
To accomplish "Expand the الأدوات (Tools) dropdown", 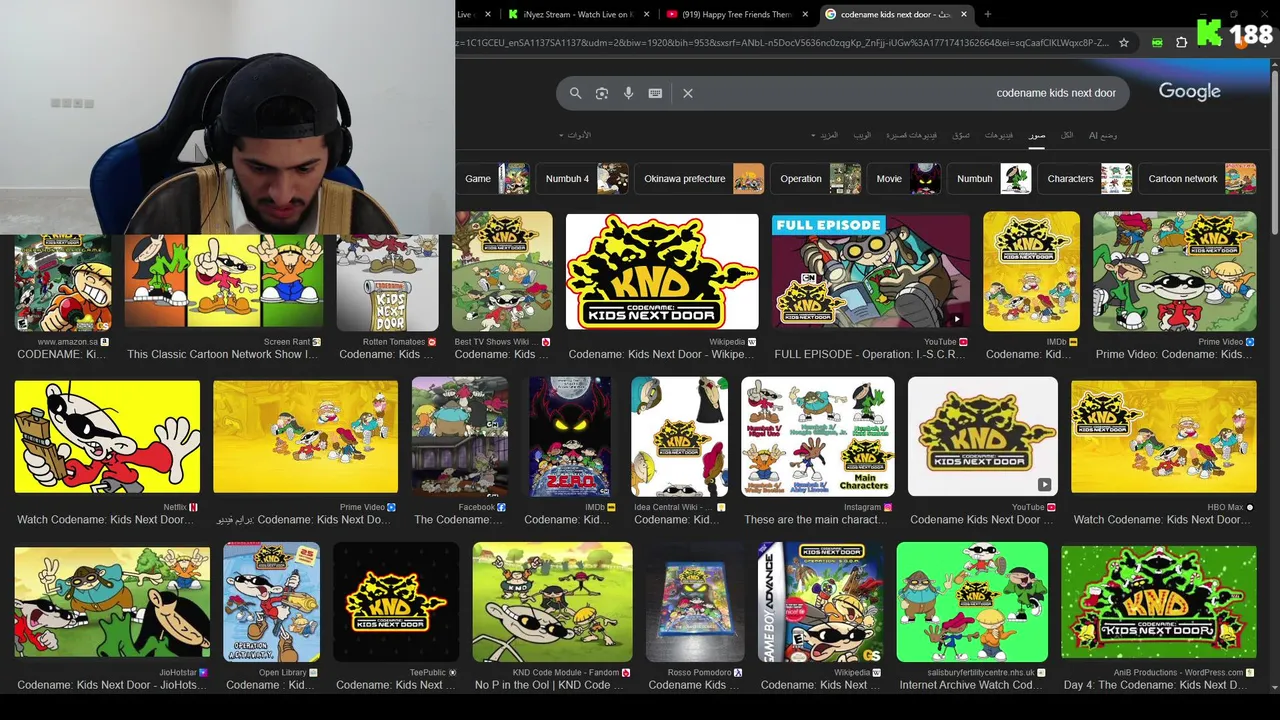I will 576,135.
